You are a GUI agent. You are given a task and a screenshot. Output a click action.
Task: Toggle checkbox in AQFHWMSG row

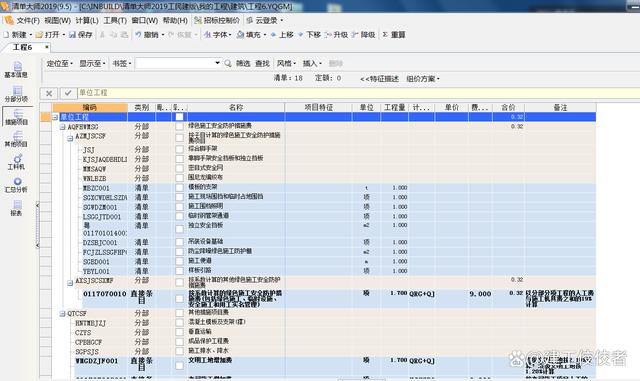click(x=179, y=127)
